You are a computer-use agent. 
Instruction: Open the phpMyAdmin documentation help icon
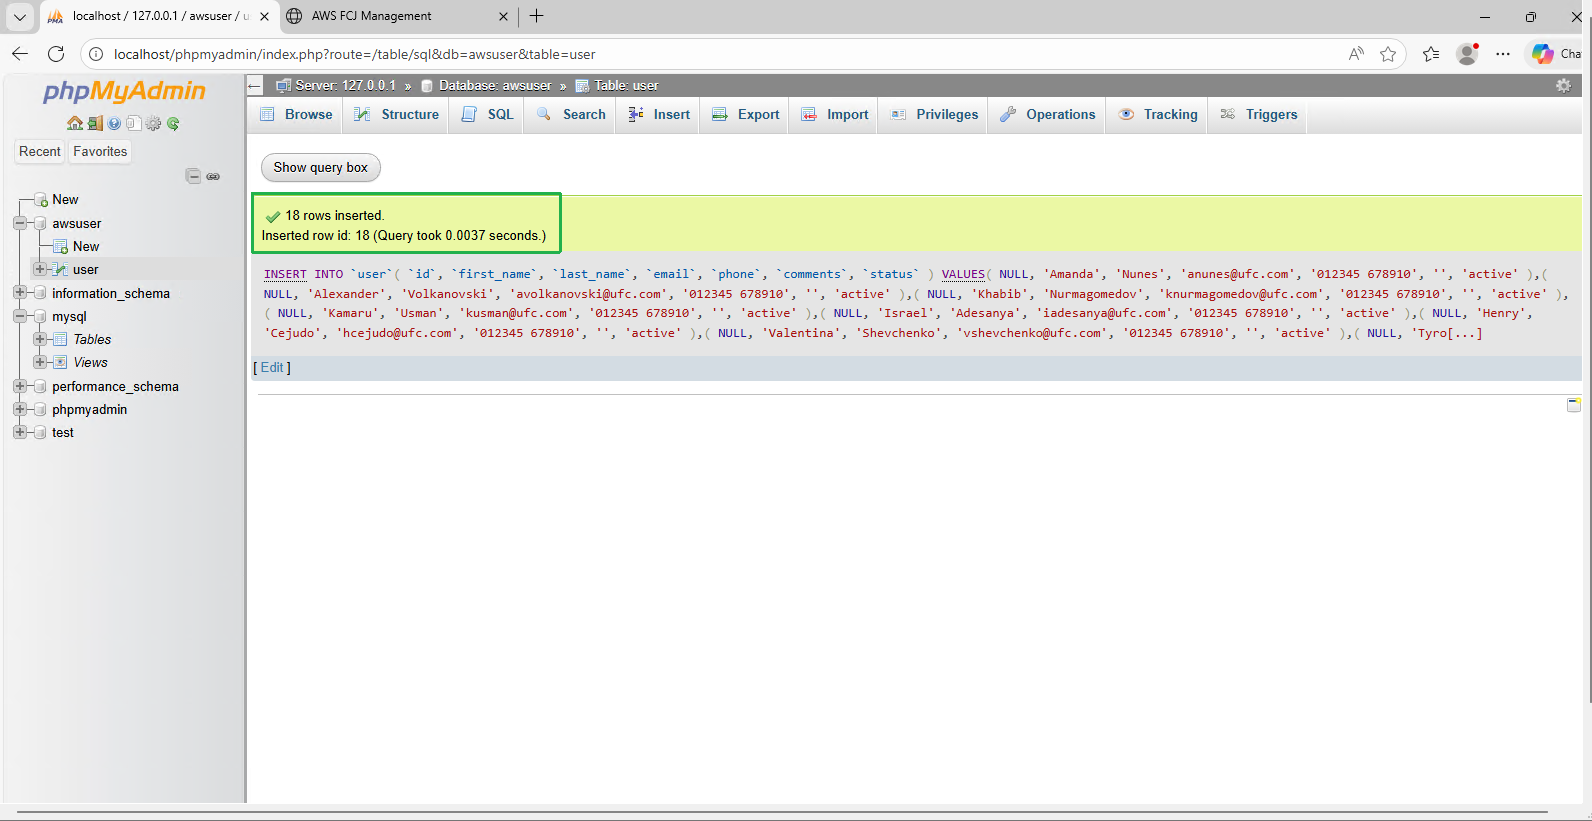coord(114,124)
